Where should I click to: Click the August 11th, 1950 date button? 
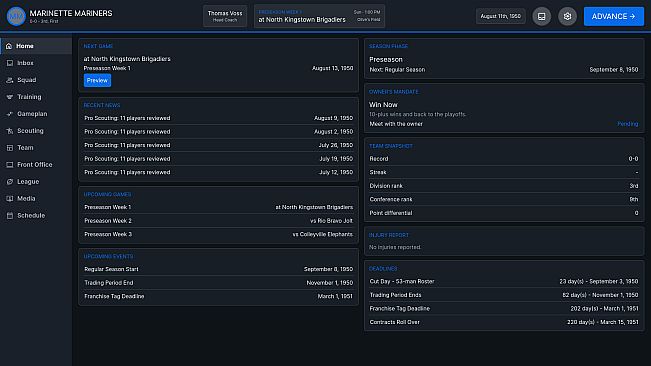tap(501, 16)
